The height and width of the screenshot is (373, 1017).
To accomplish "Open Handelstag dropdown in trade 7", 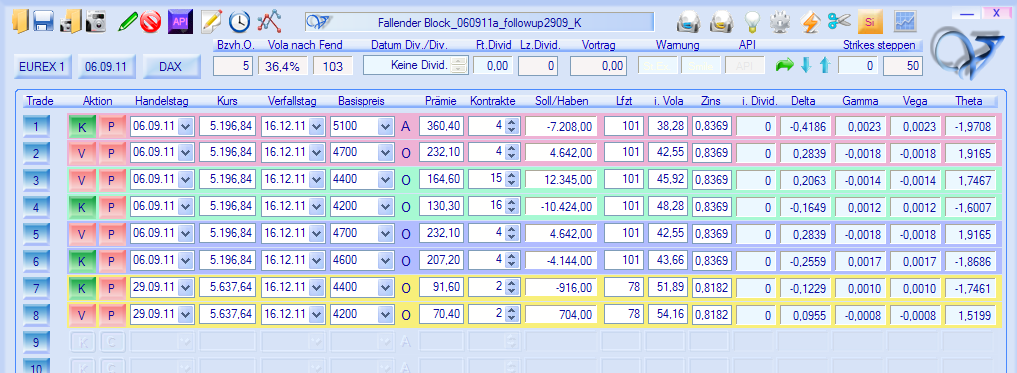I will 185,287.
